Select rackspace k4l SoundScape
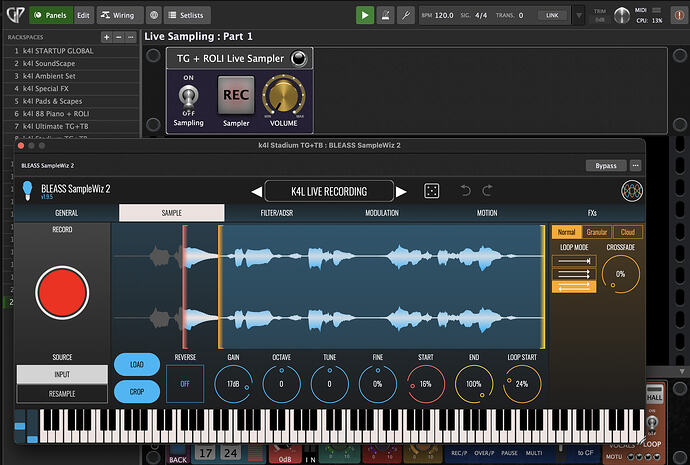Viewport: 690px width, 465px height. tap(71, 63)
